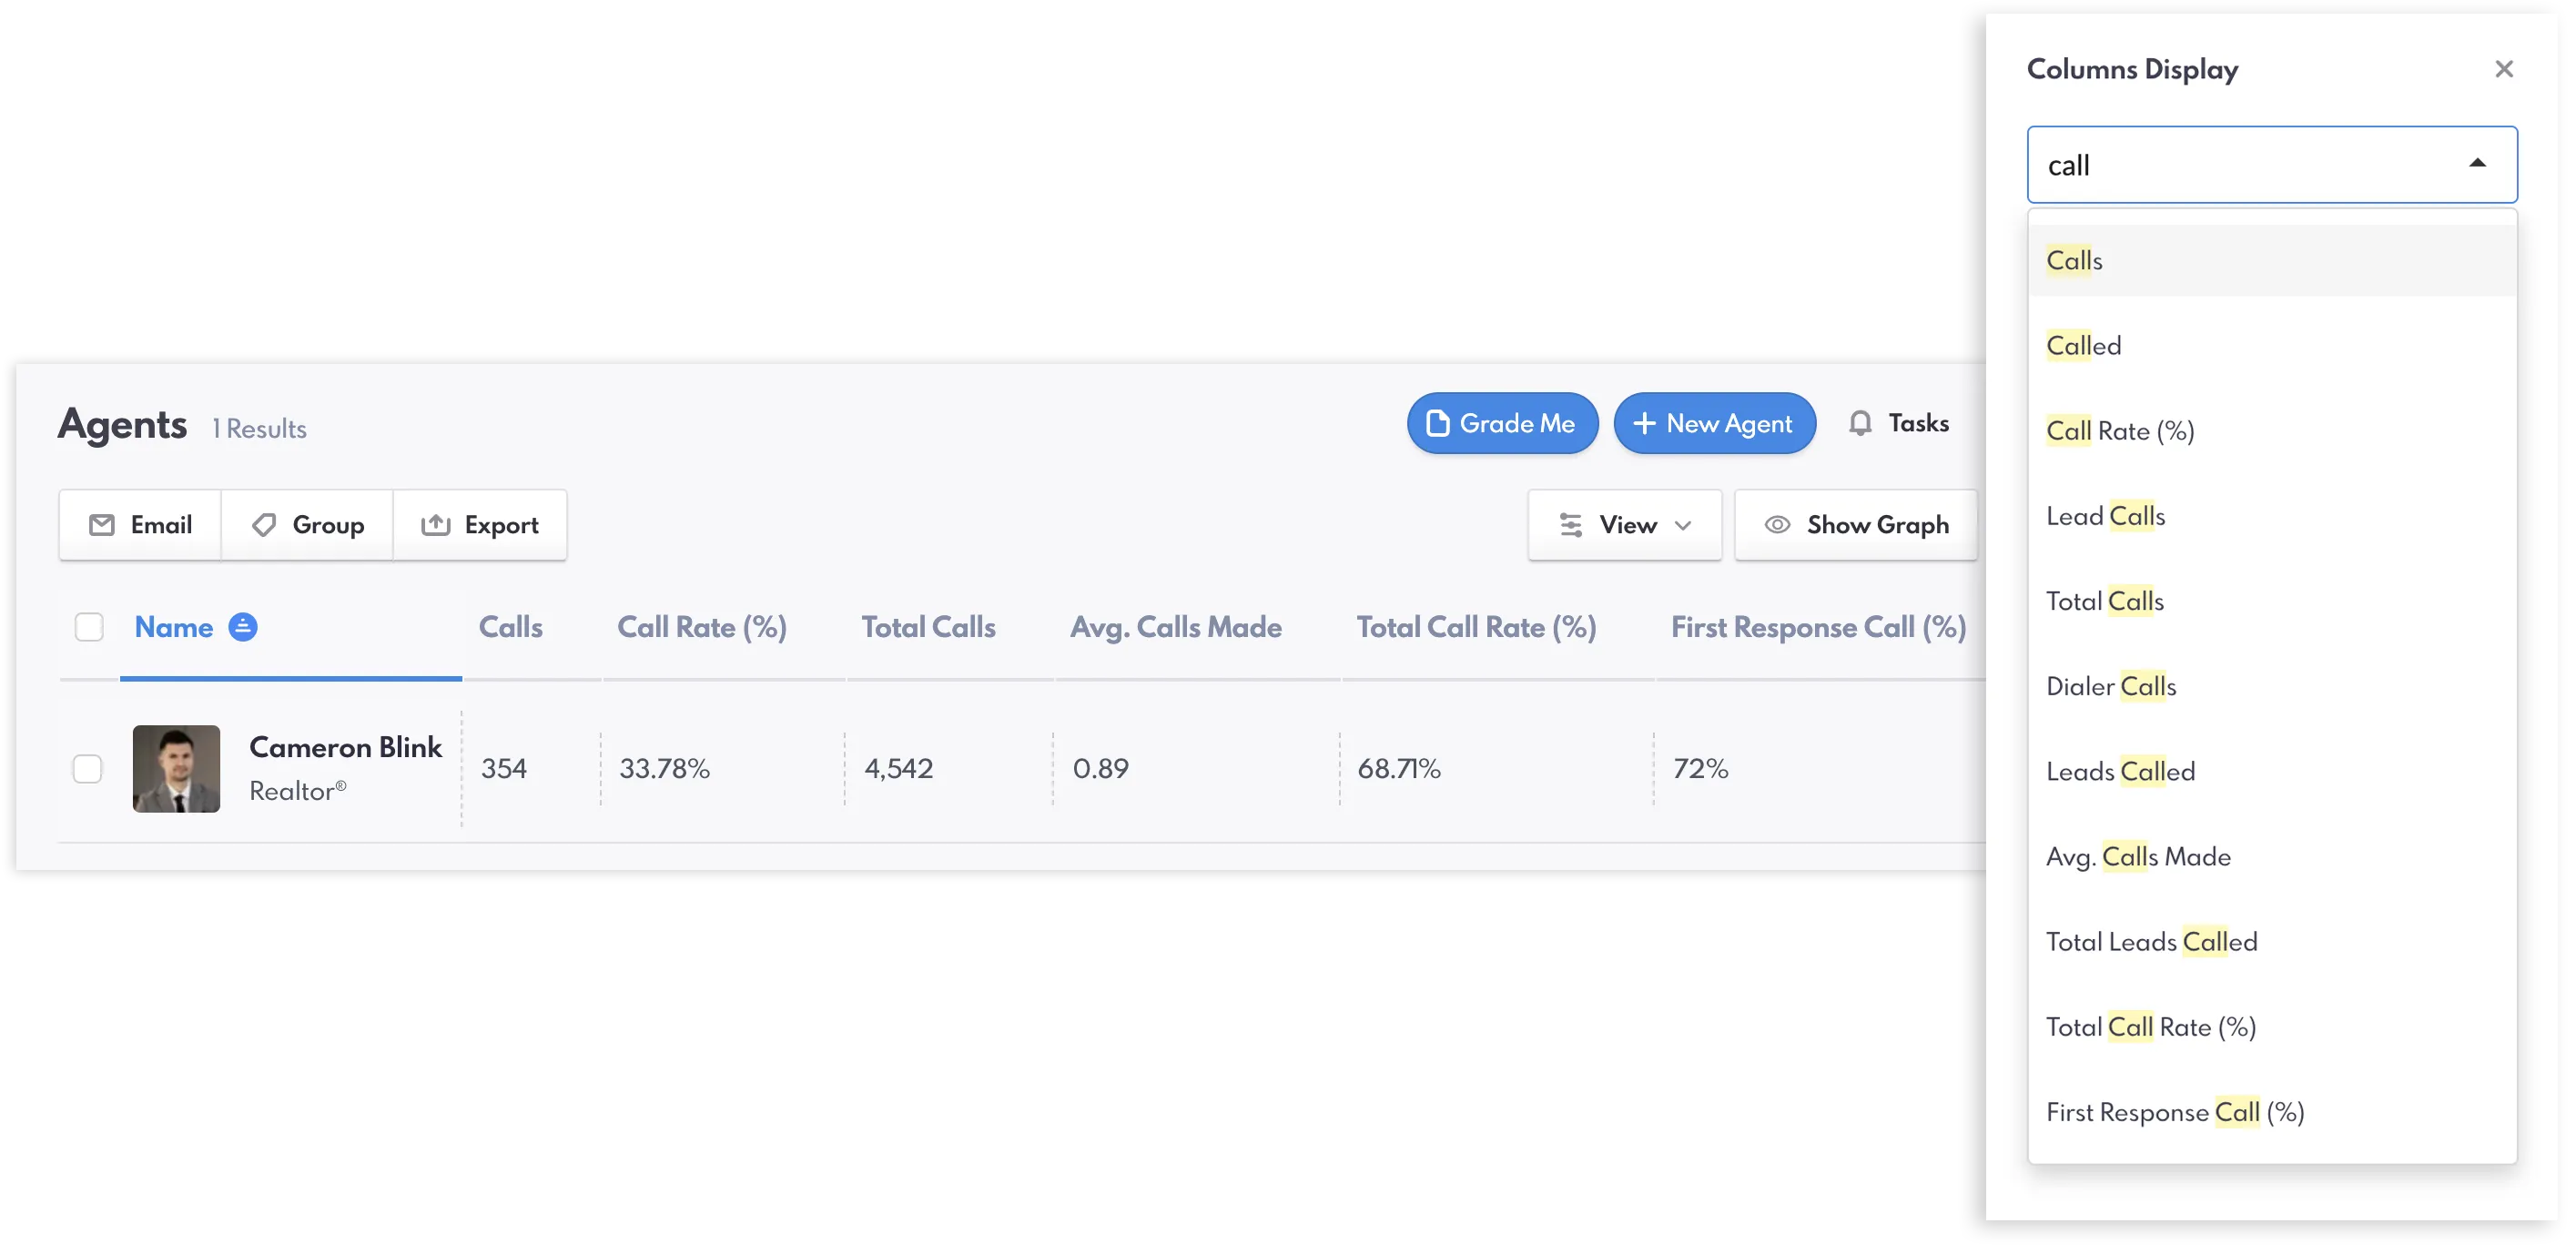This screenshot has width=2576, height=1254.
Task: Expand the View dropdown chevron
Action: click(1684, 525)
